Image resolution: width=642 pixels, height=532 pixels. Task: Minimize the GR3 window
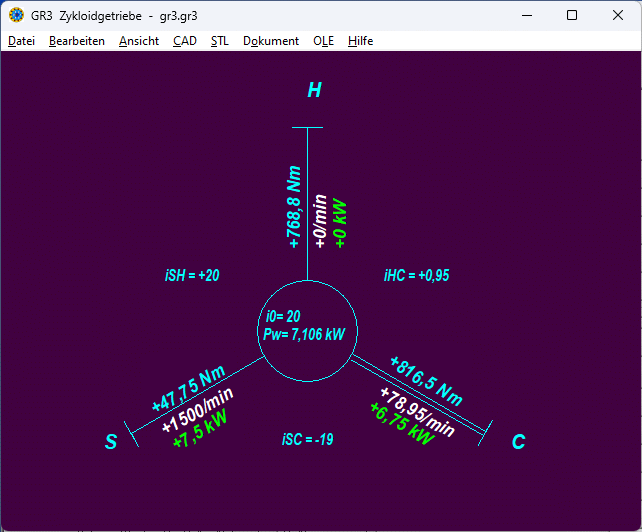tap(526, 15)
